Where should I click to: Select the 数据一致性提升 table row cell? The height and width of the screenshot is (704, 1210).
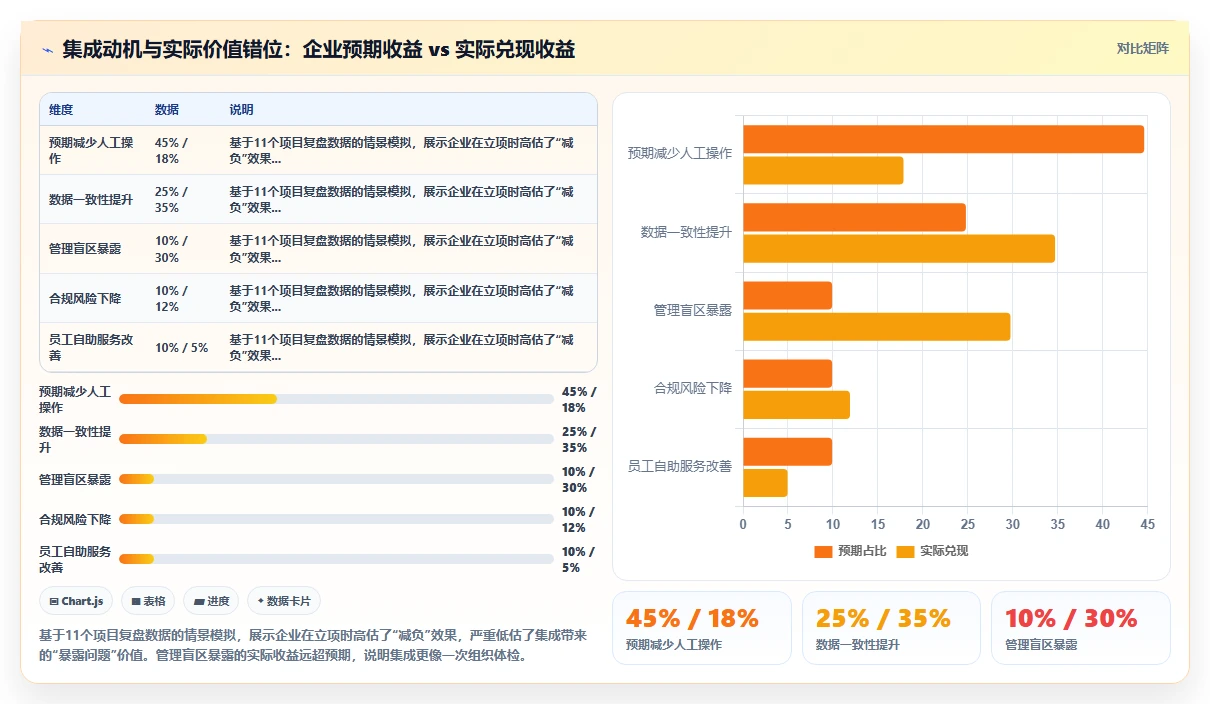[91, 199]
